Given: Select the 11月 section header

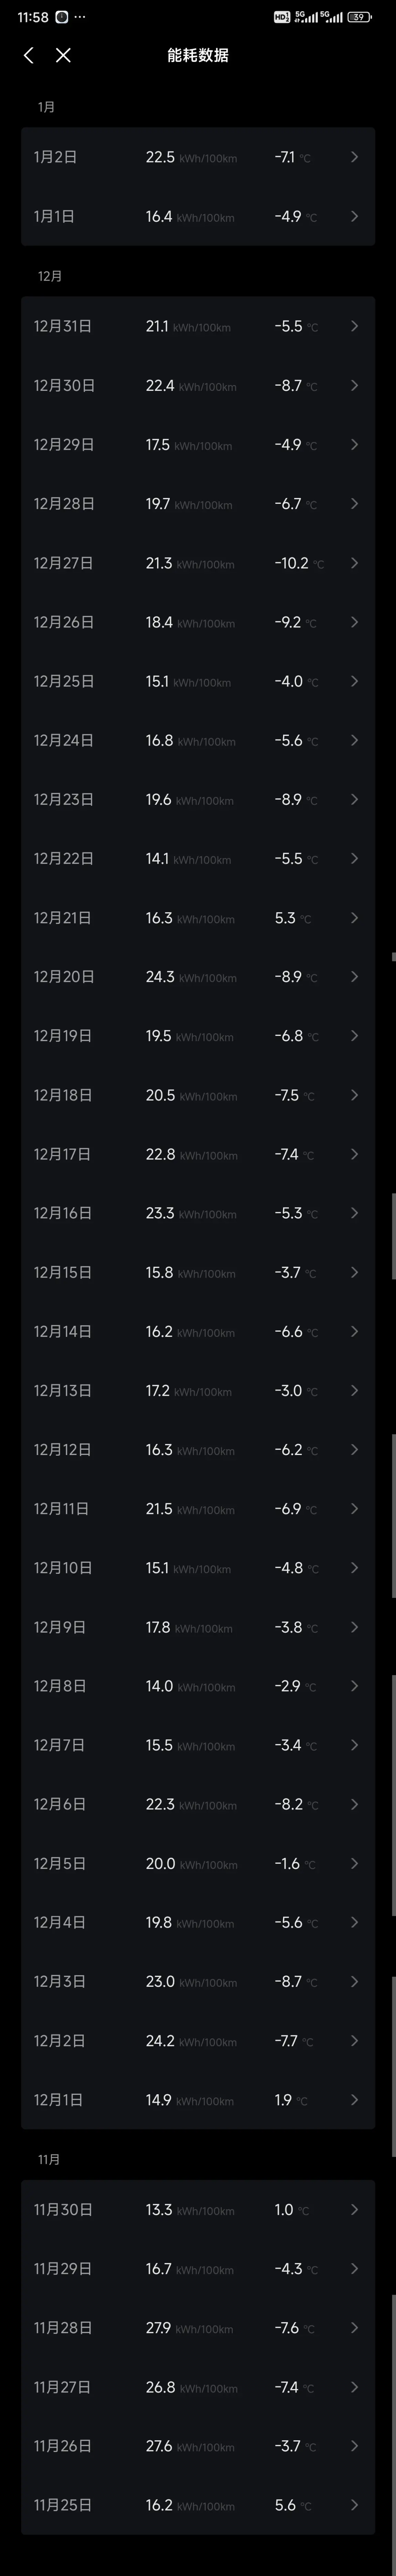Looking at the screenshot, I should pyautogui.click(x=49, y=2160).
